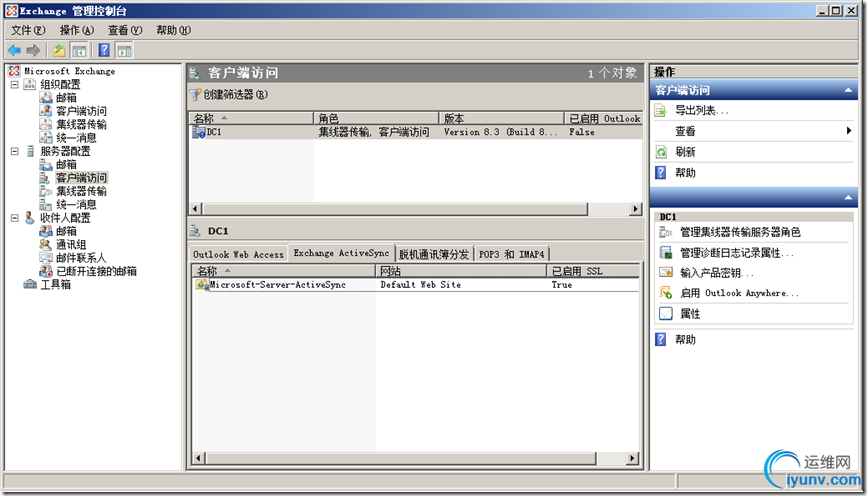The width and height of the screenshot is (867, 496).
Task: Click 管理集线器传输服务器角色 action
Action: [x=740, y=232]
